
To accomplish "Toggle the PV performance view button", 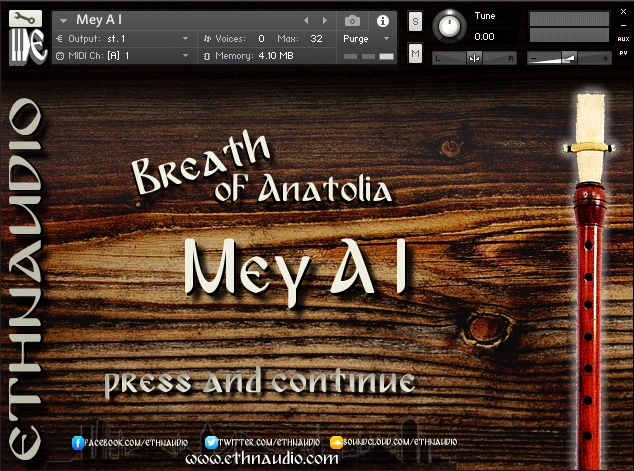I will coord(623,53).
